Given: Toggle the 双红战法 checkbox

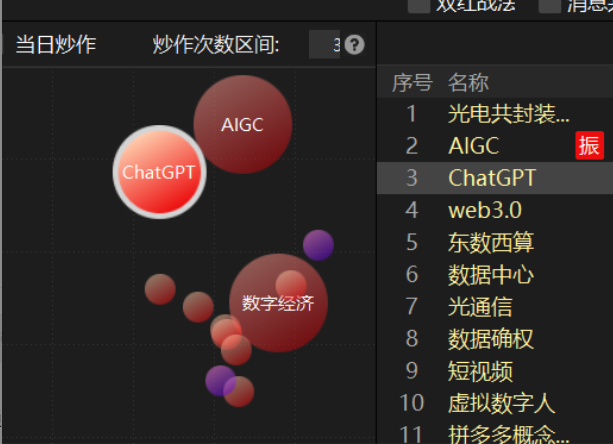Looking at the screenshot, I should point(419,5).
